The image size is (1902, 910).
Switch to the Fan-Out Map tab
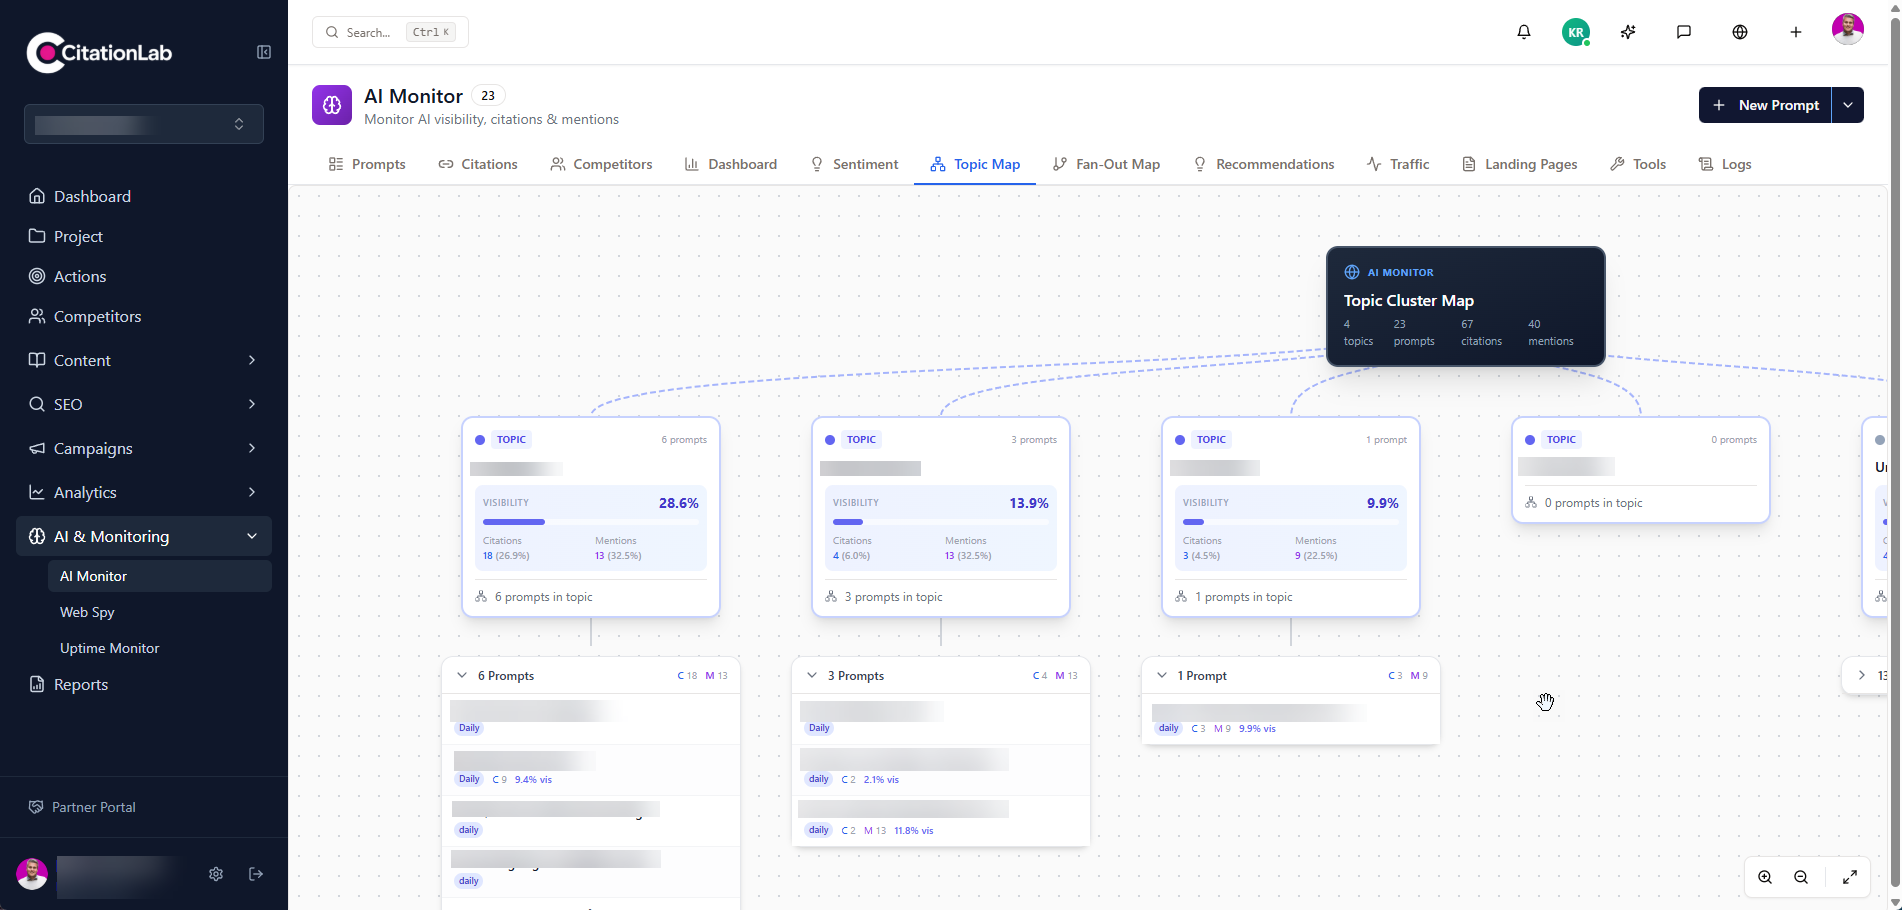[1106, 164]
